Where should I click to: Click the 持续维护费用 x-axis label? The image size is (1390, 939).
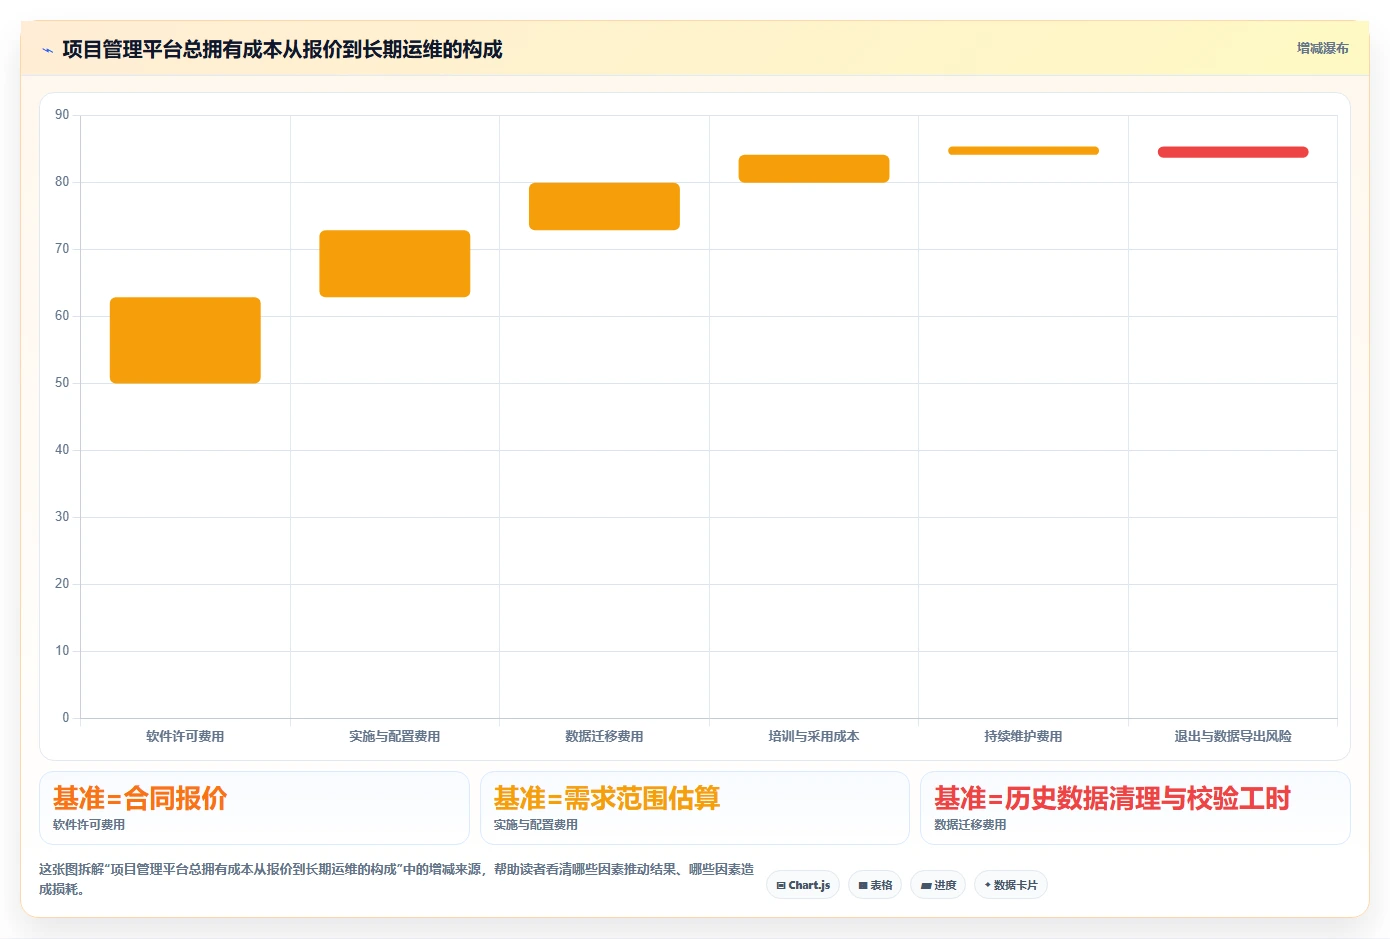coord(1023,736)
